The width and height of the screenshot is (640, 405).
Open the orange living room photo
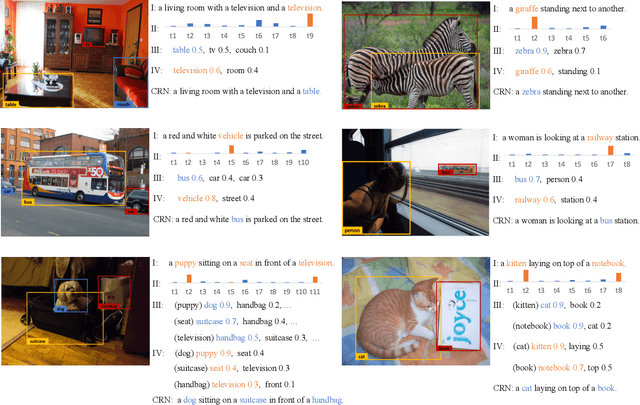point(74,54)
